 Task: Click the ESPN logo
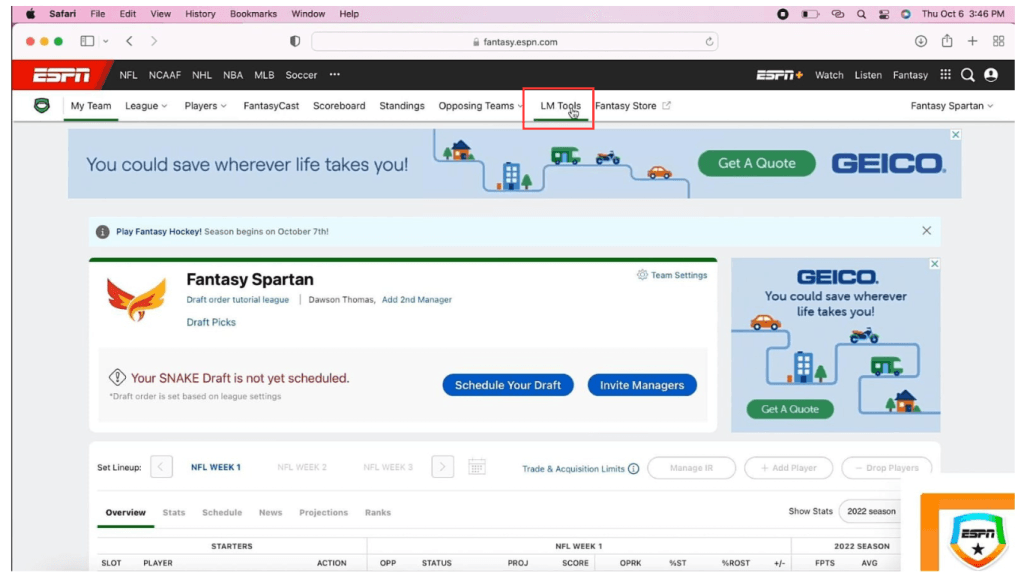tap(62, 75)
